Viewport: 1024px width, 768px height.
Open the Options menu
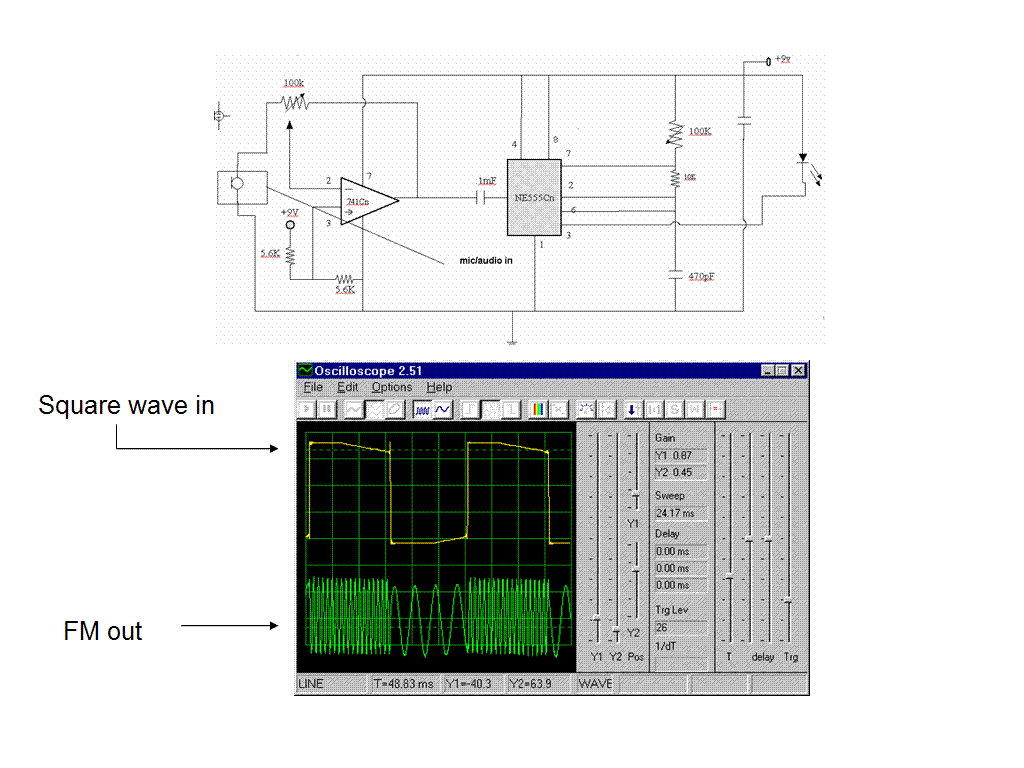[392, 387]
